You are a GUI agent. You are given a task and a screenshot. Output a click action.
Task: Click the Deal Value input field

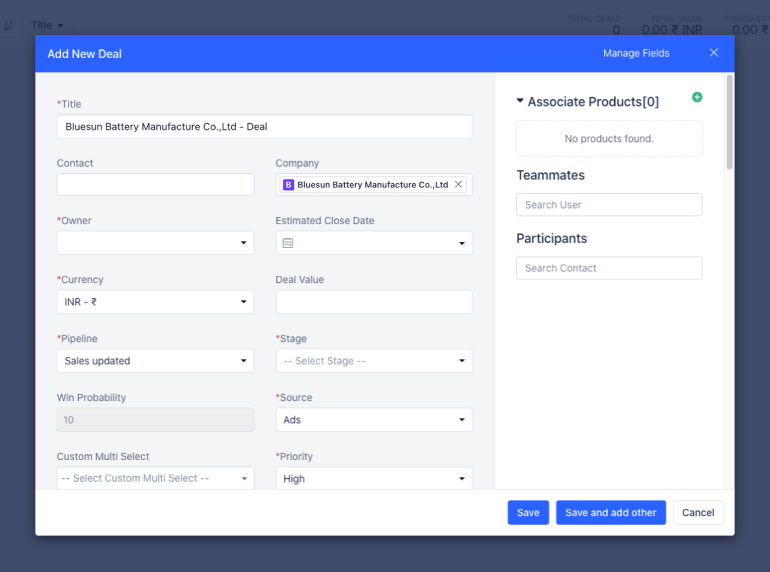point(373,302)
